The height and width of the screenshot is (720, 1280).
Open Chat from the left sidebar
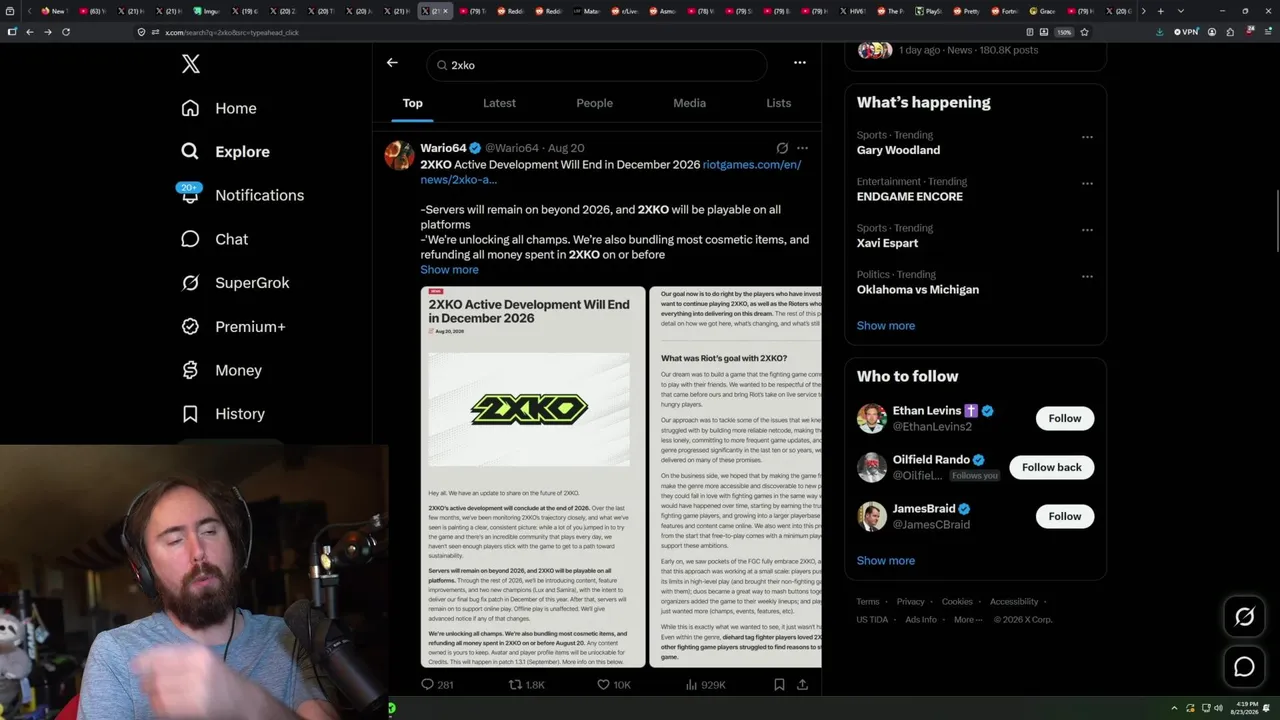214,239
